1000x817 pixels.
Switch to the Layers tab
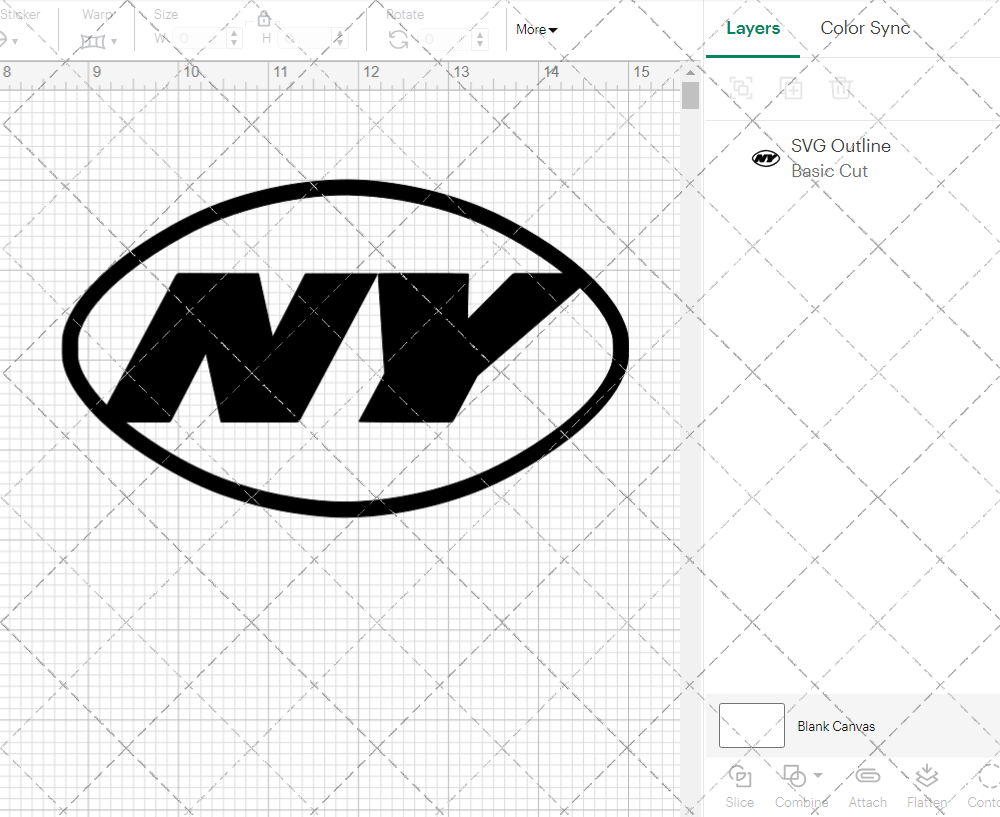pos(753,29)
